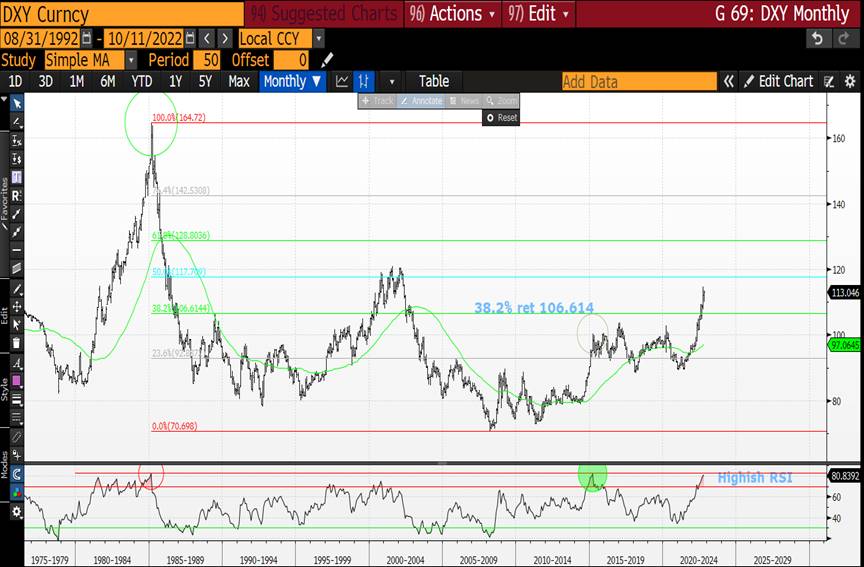
Task: Select the 1Y range tab
Action: tap(175, 82)
